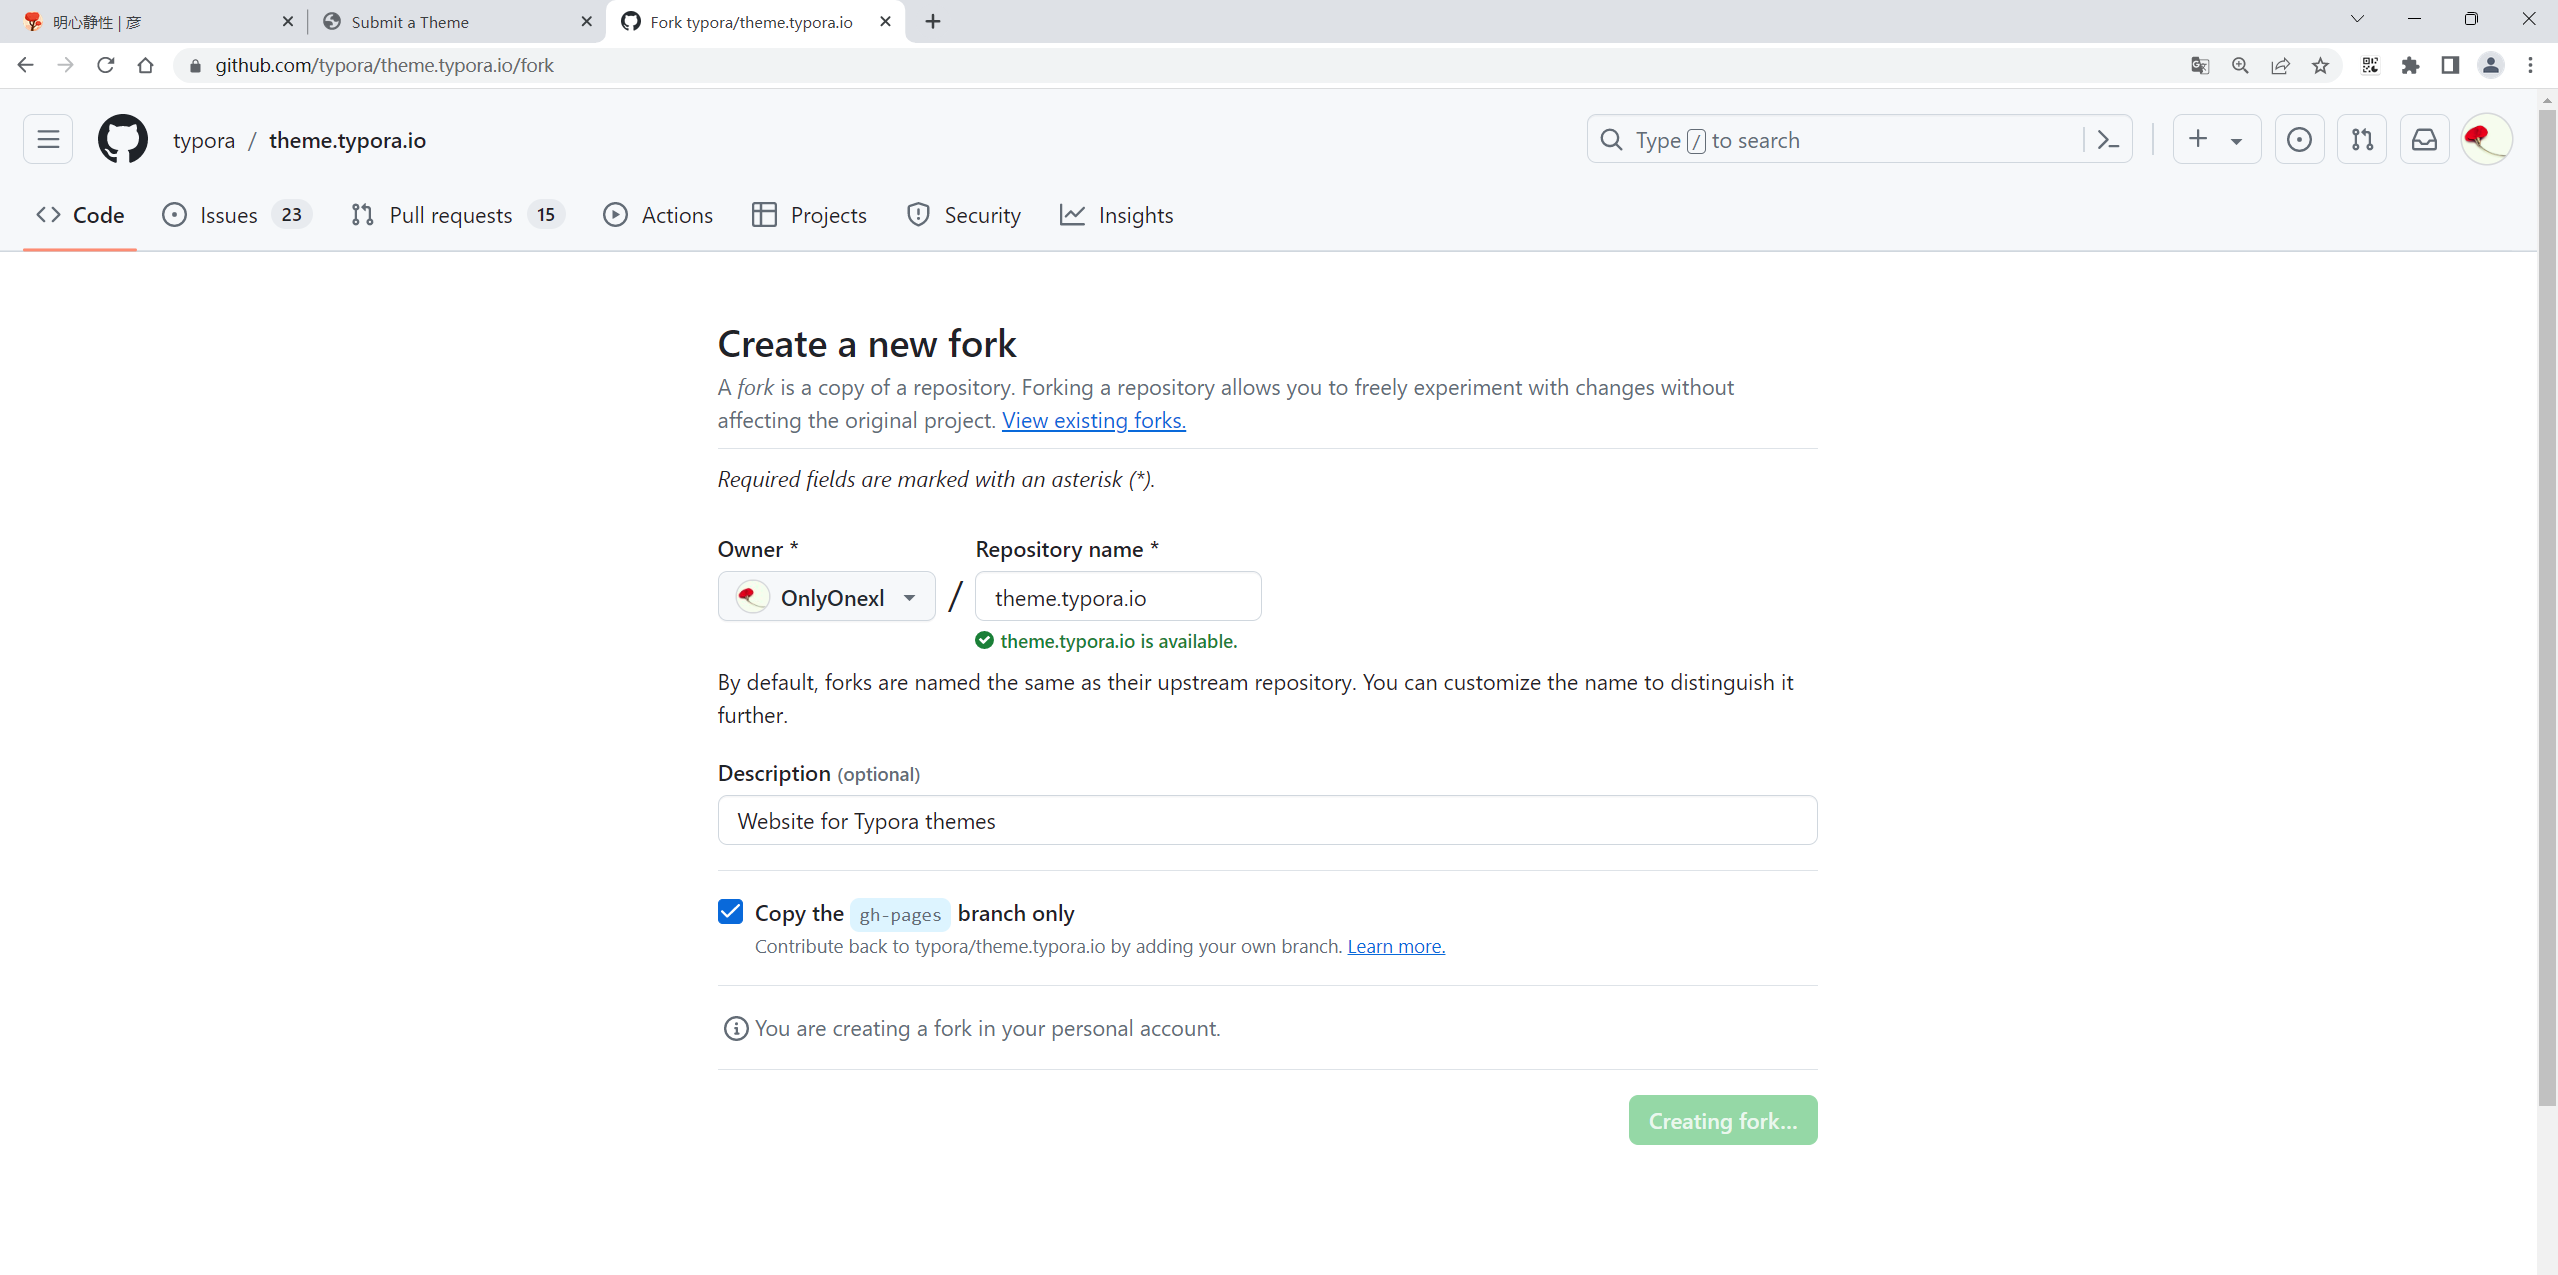This screenshot has height=1275, width=2558.
Task: Click the Creating fork button
Action: 1723,1120
